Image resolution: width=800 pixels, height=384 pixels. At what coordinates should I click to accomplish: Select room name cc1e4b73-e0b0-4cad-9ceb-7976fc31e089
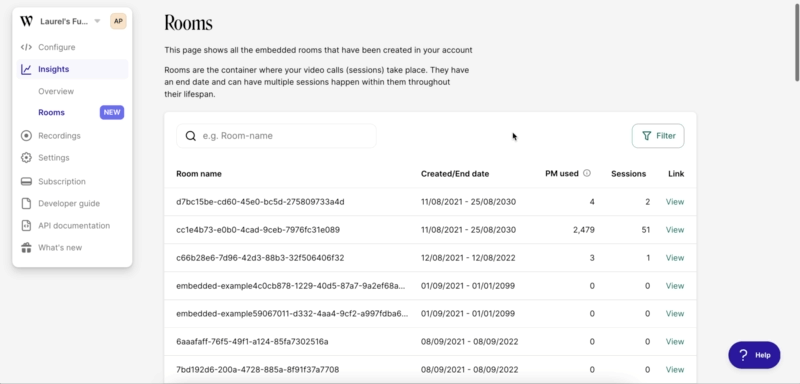(258, 230)
